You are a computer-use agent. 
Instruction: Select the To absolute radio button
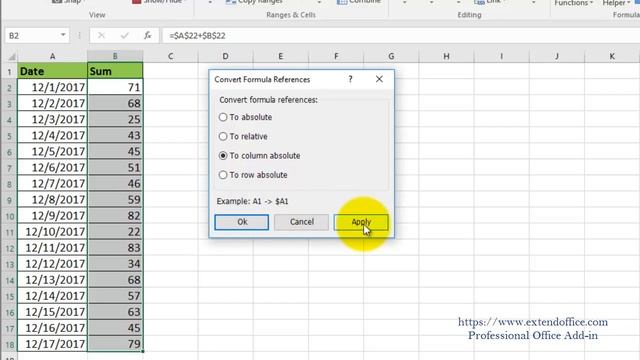click(x=223, y=117)
